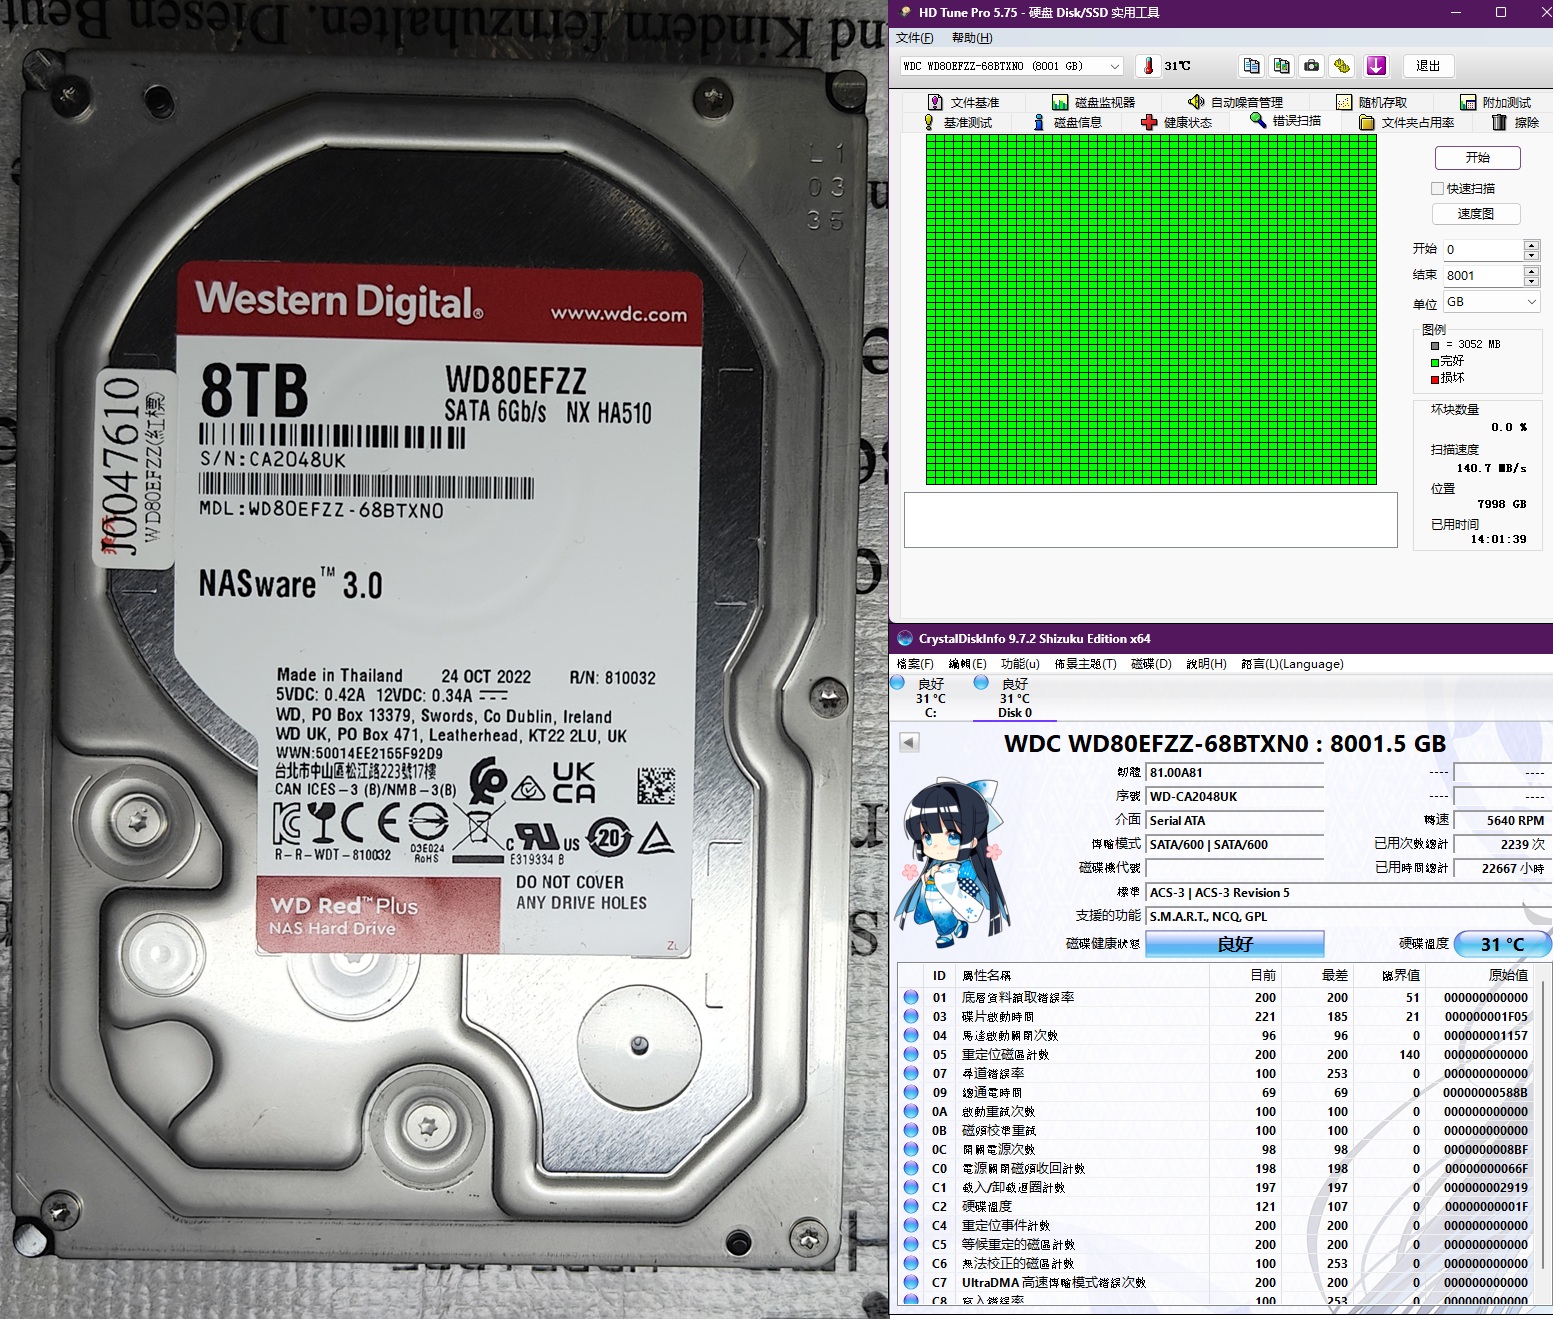1553x1319 pixels.
Task: Click the blue status circle for SMART ID C1
Action: pos(911,1187)
